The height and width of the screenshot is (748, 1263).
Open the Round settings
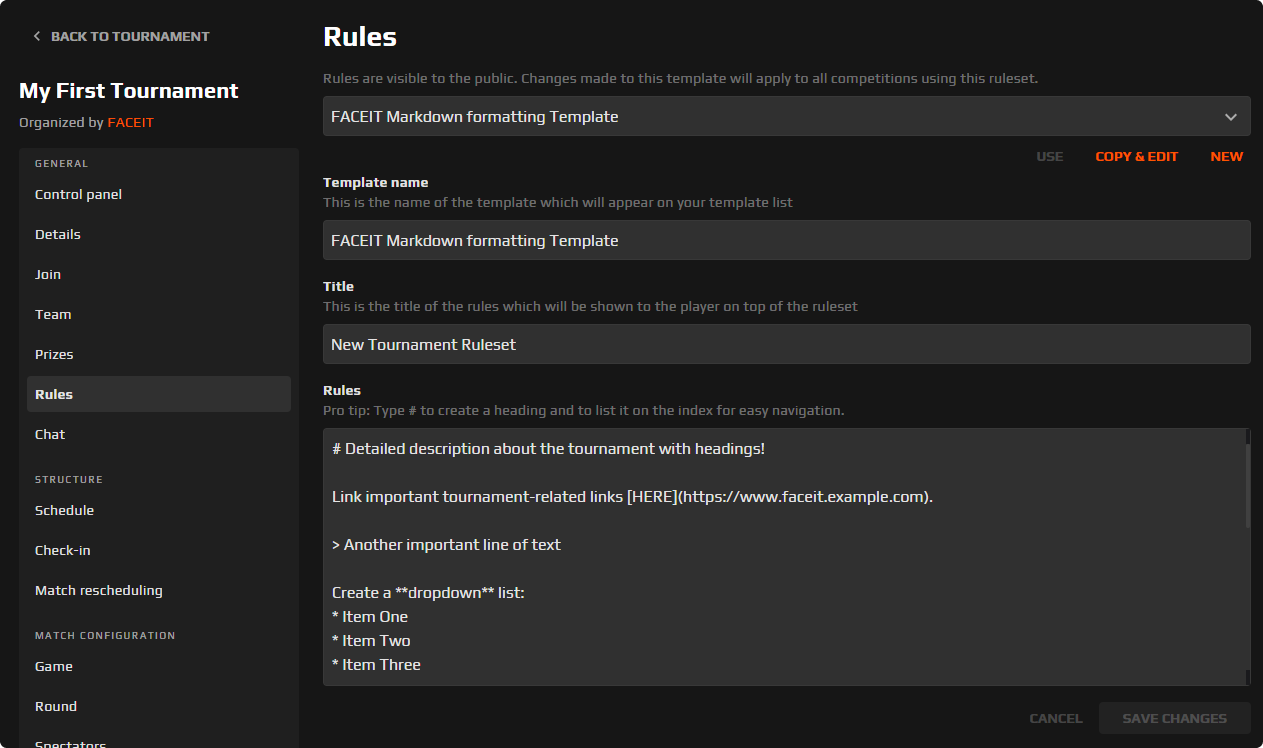(x=55, y=706)
